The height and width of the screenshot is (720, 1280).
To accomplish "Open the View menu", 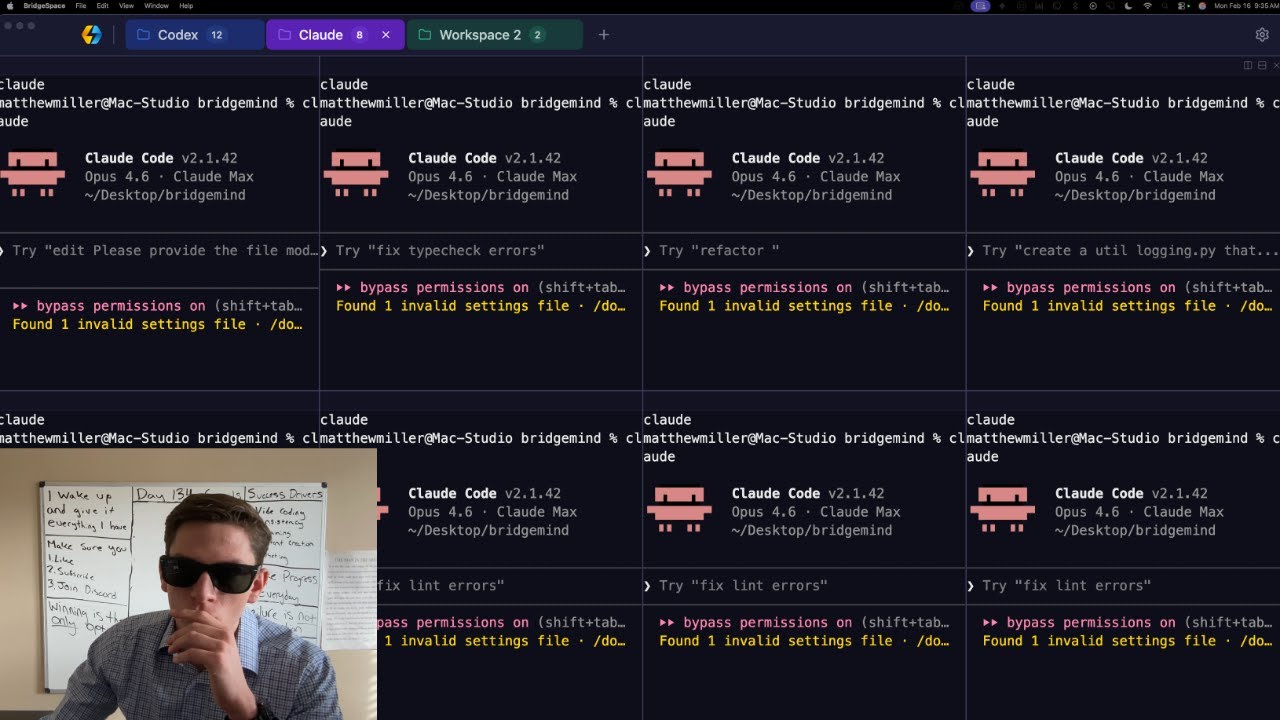I will (127, 5).
